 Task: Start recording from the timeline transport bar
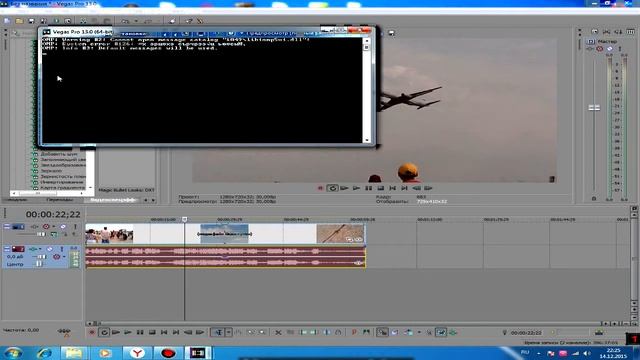tap(92, 333)
